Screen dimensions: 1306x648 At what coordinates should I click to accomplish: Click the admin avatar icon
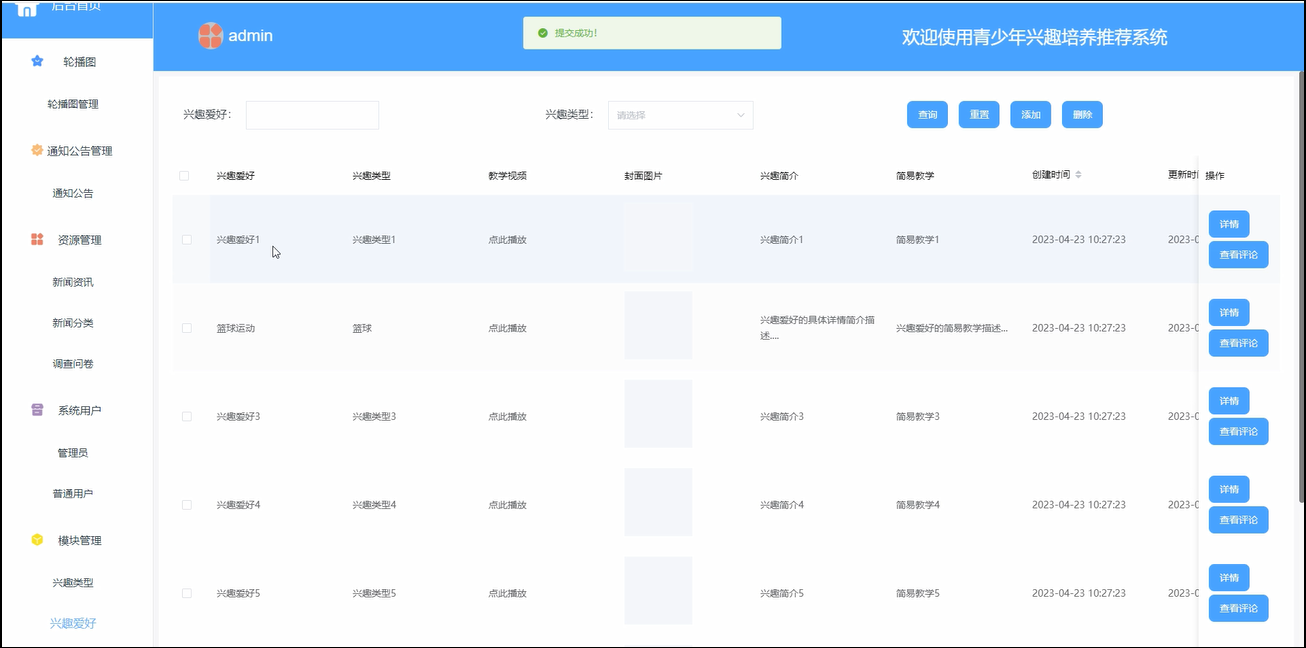[210, 36]
